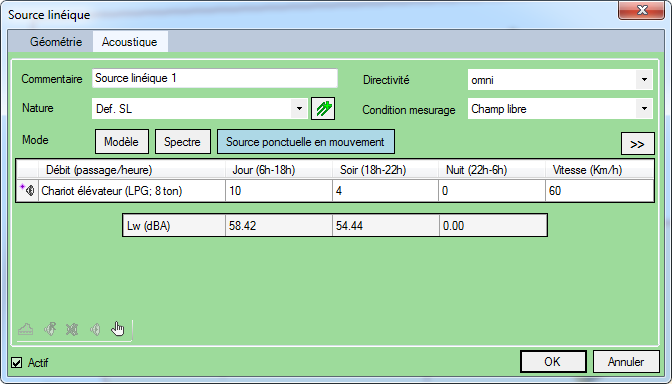The height and width of the screenshot is (384, 672).
Task: Click the Commentaire field containing Source linéique 1
Action: (x=215, y=78)
